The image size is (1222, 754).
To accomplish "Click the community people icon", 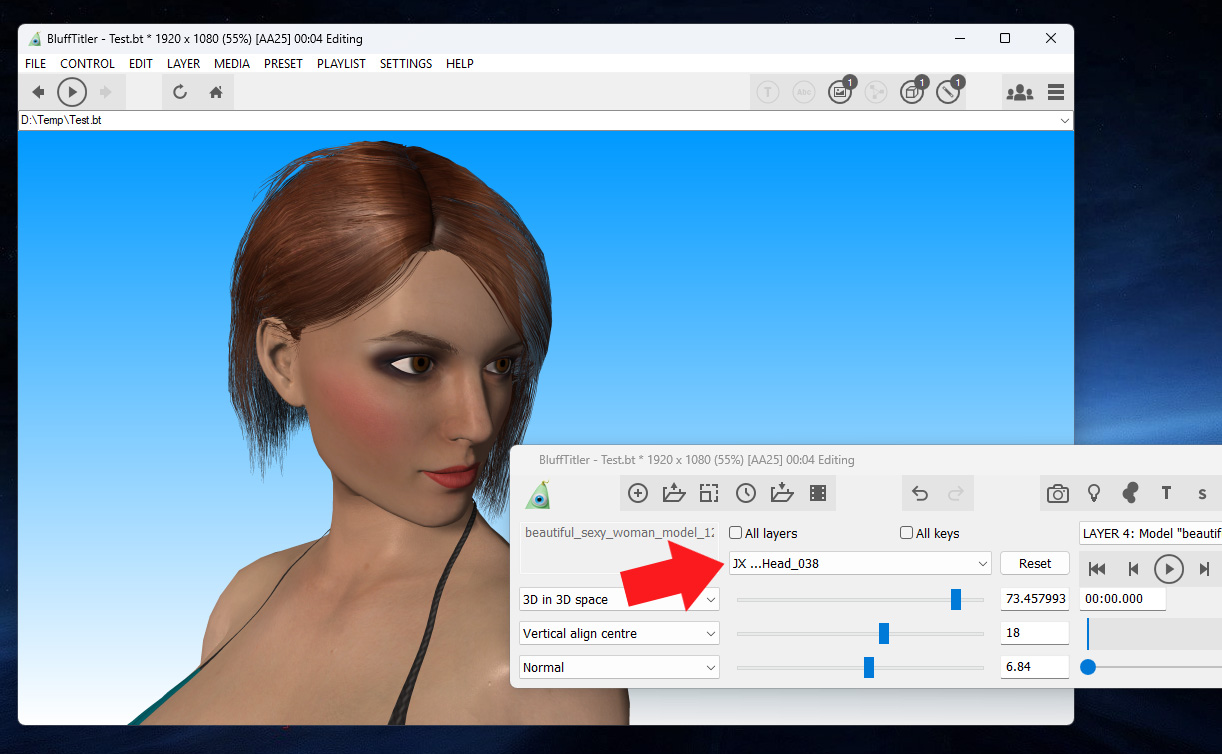I will point(1019,92).
